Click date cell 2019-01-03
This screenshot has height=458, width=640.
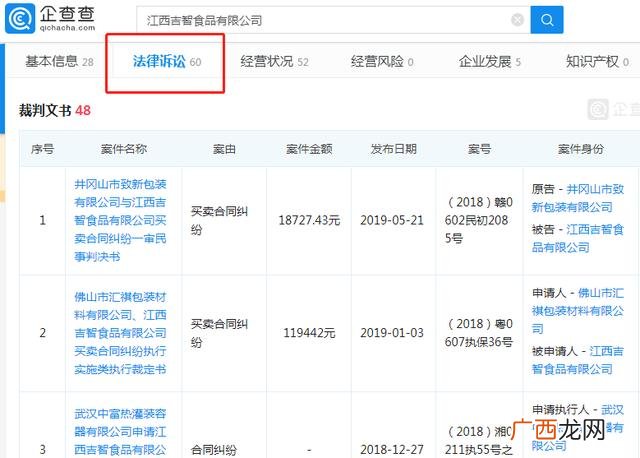[x=392, y=333]
